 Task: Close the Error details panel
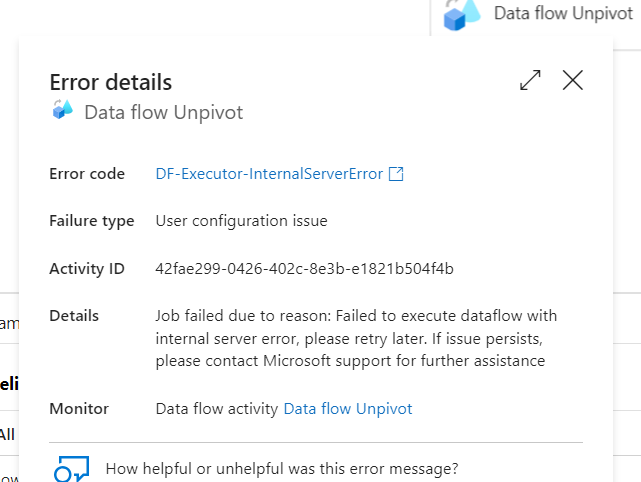tap(573, 81)
